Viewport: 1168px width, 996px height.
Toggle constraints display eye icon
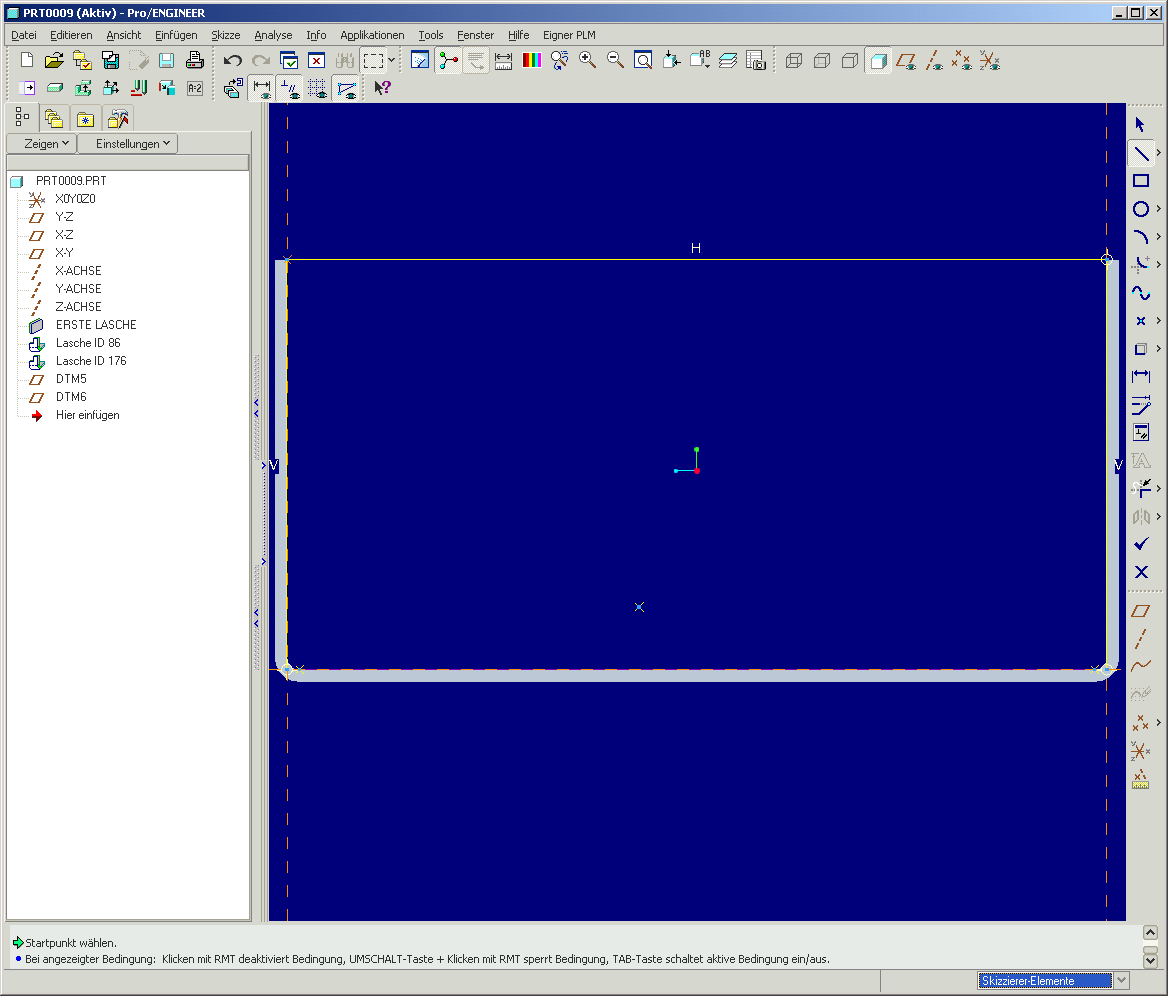290,89
